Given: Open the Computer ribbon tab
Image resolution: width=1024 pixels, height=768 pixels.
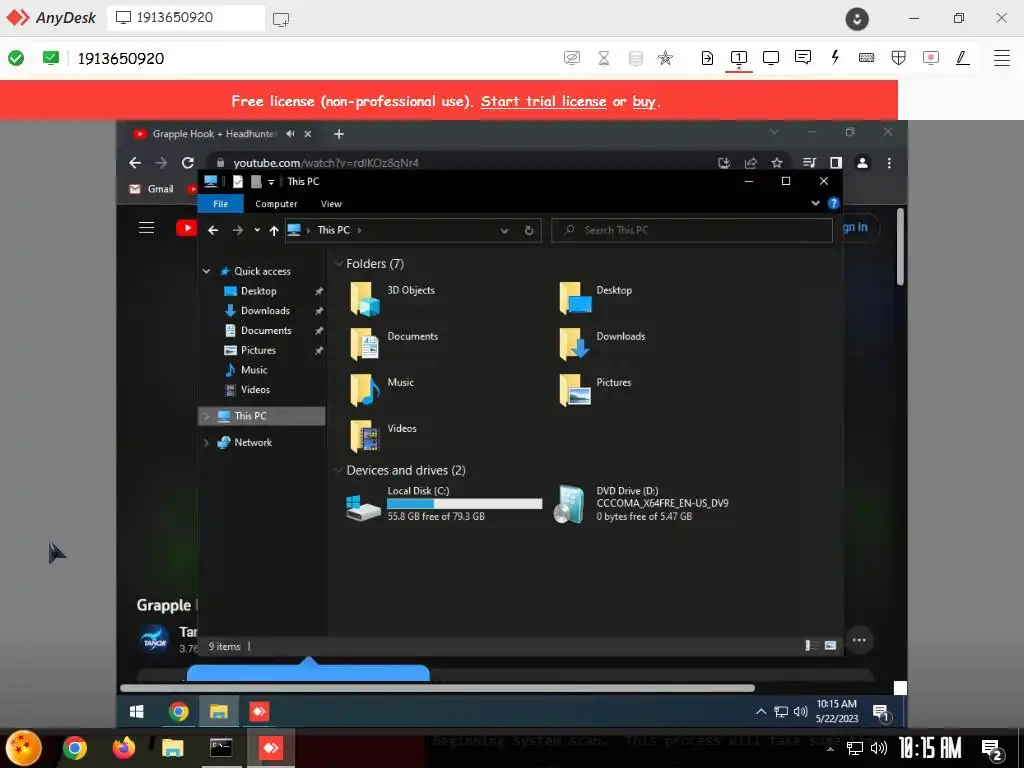Looking at the screenshot, I should (276, 204).
